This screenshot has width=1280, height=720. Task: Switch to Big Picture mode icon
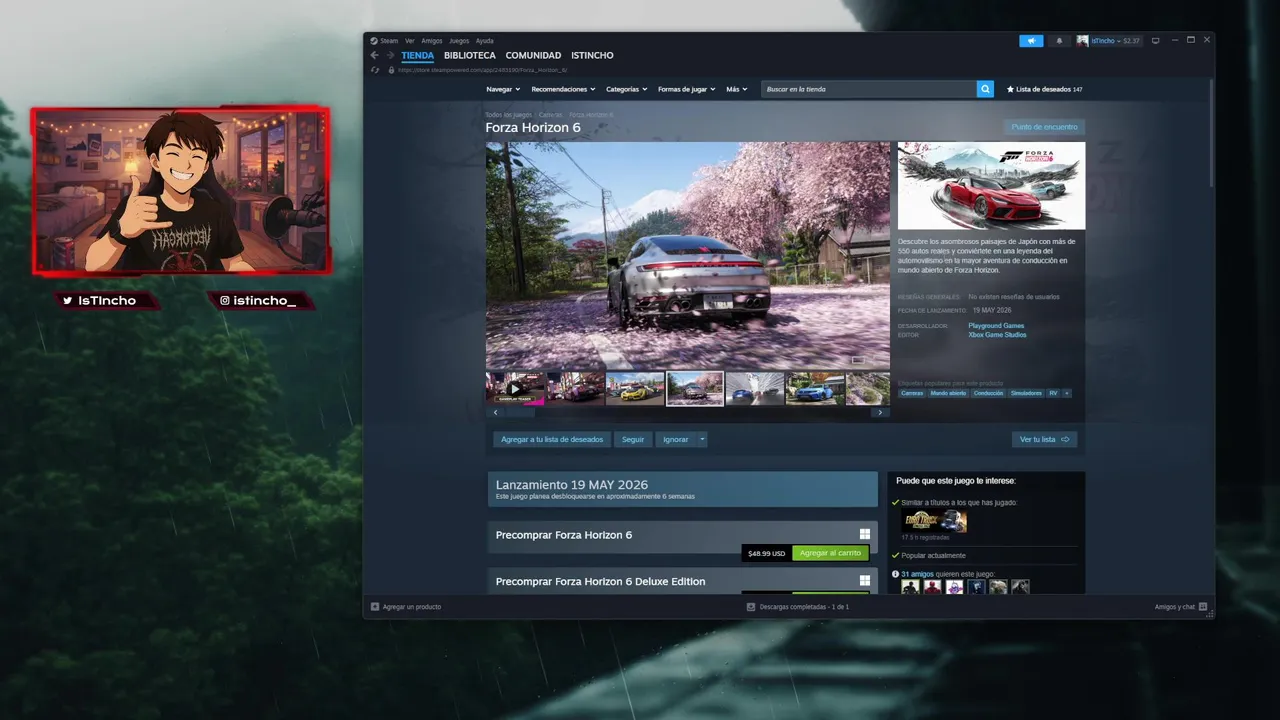point(1155,41)
